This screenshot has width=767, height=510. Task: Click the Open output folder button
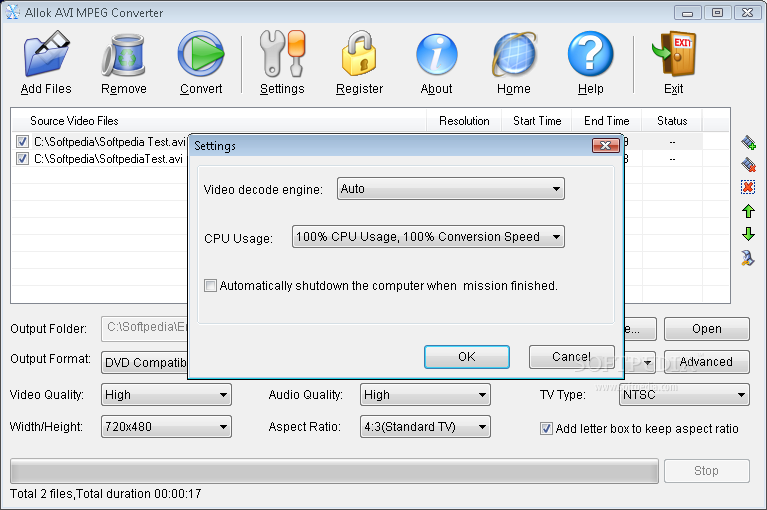(x=706, y=329)
